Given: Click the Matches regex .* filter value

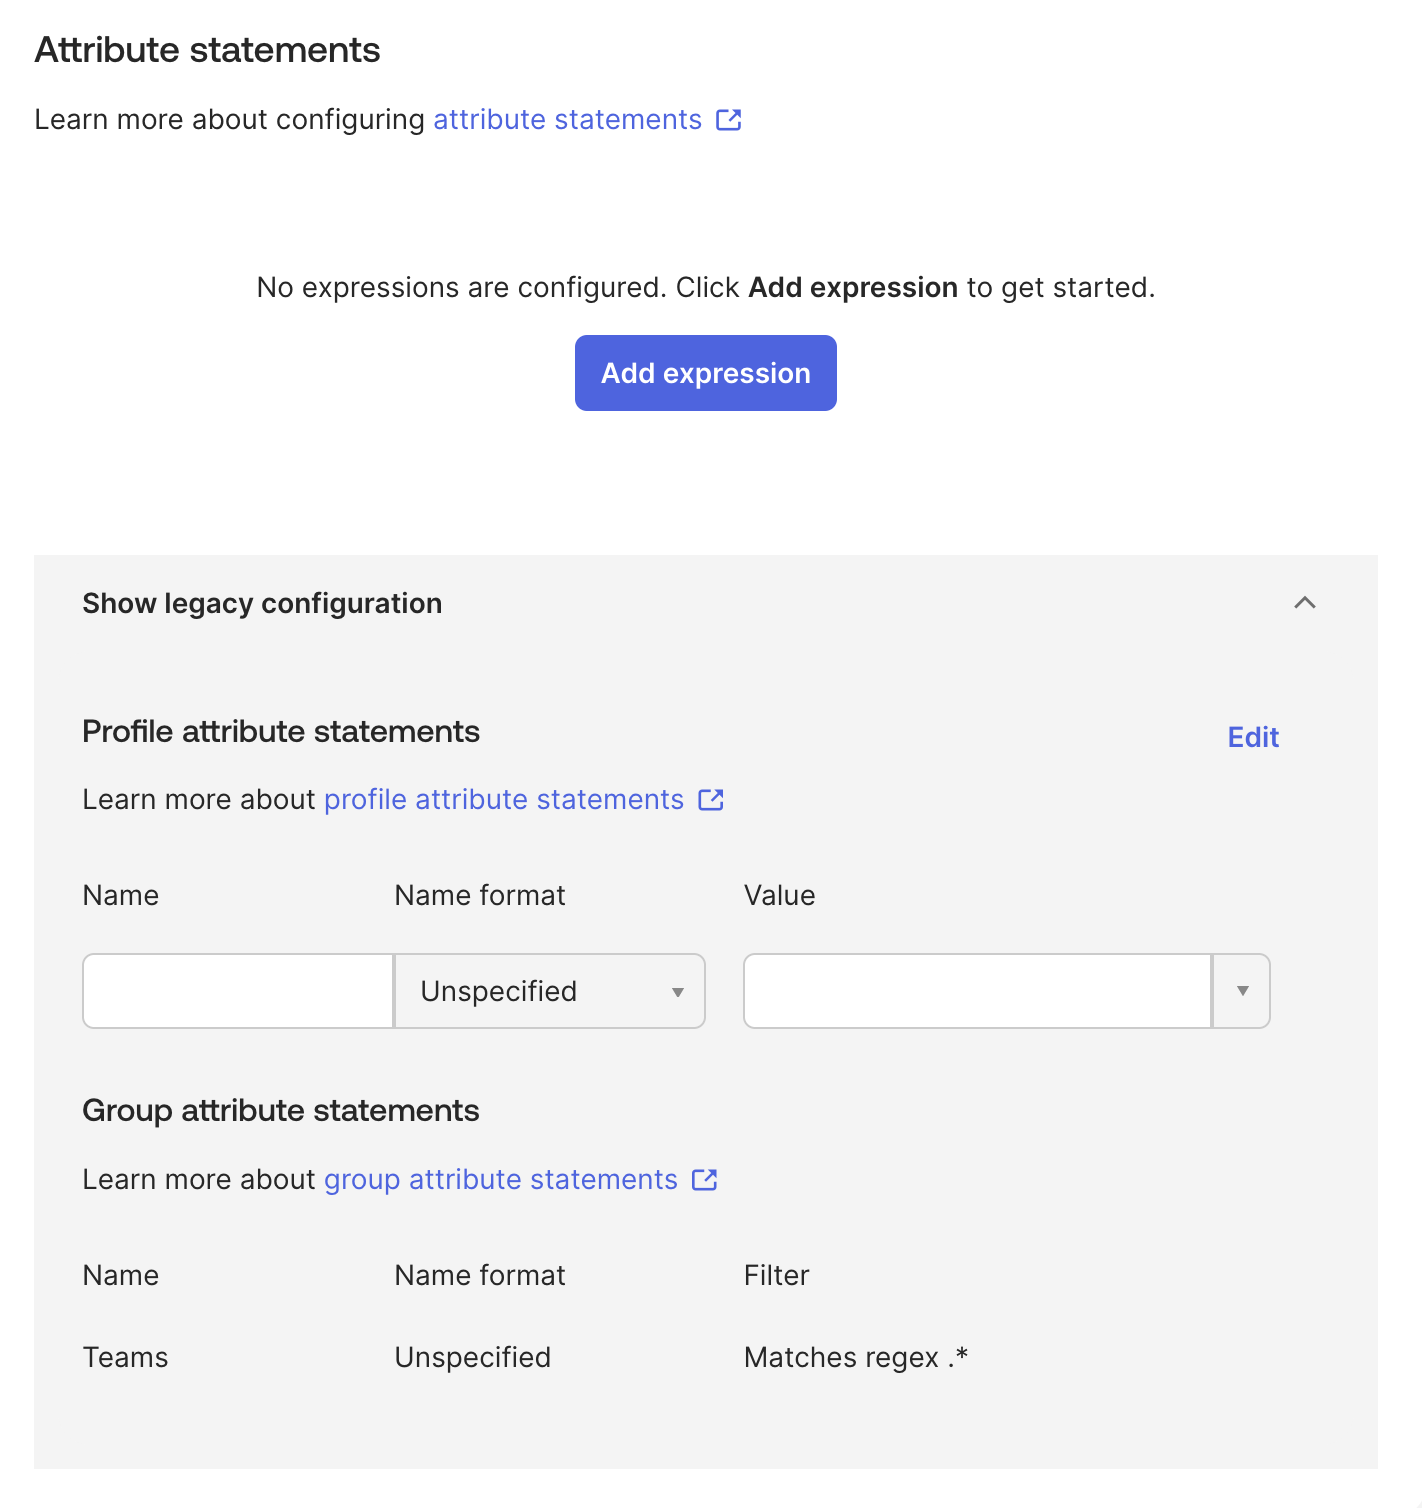Looking at the screenshot, I should (x=855, y=1357).
